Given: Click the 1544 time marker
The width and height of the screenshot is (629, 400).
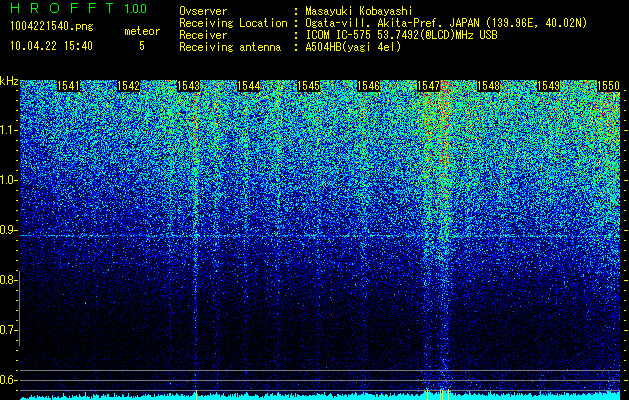Looking at the screenshot, I should pyautogui.click(x=248, y=86).
